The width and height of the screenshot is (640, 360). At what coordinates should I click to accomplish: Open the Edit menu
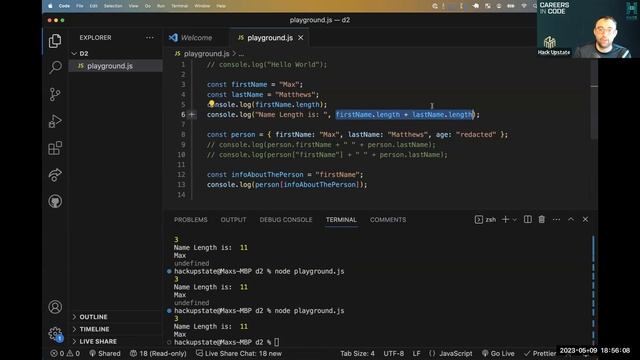[93, 6]
